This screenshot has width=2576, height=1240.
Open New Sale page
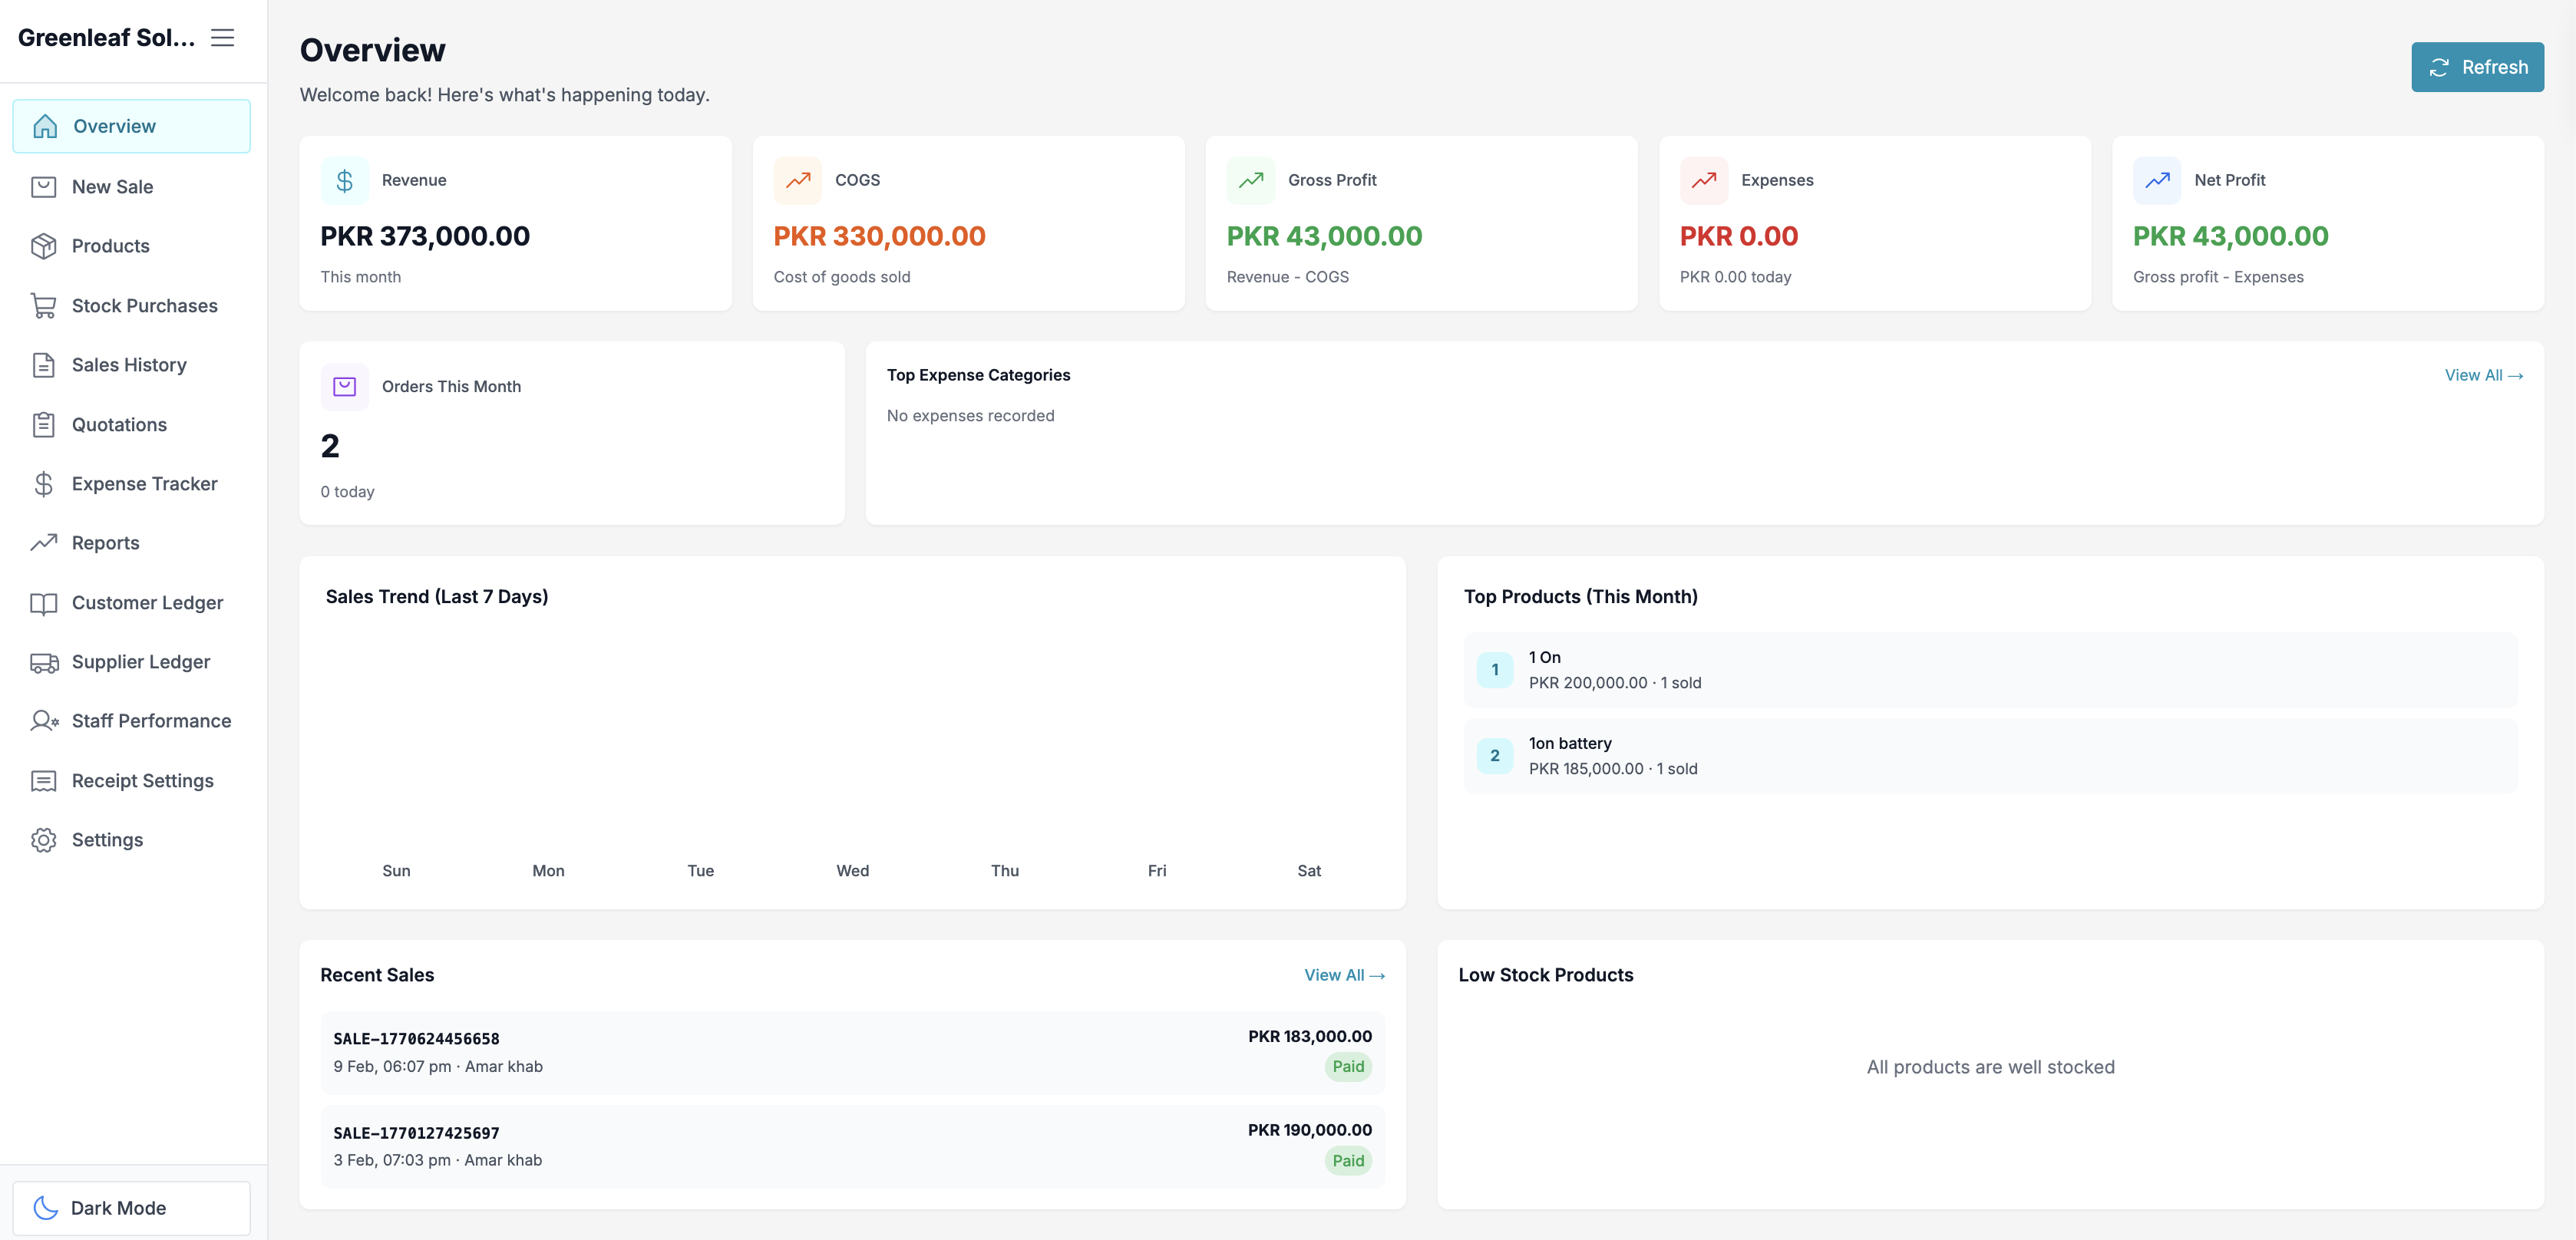pyautogui.click(x=131, y=187)
